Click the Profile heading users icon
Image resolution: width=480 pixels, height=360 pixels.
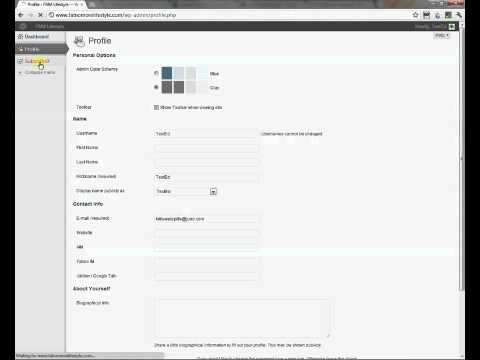(79, 41)
